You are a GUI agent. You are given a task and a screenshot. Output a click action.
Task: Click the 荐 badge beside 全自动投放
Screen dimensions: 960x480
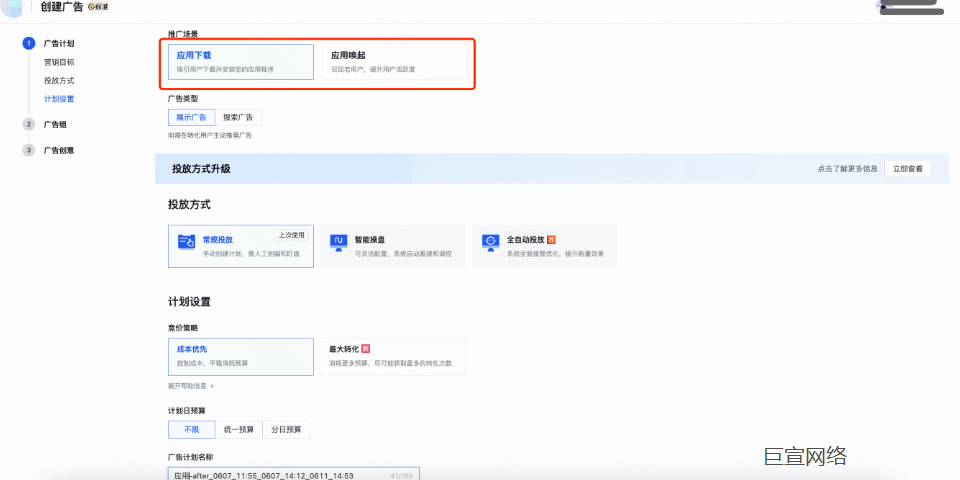(x=551, y=240)
